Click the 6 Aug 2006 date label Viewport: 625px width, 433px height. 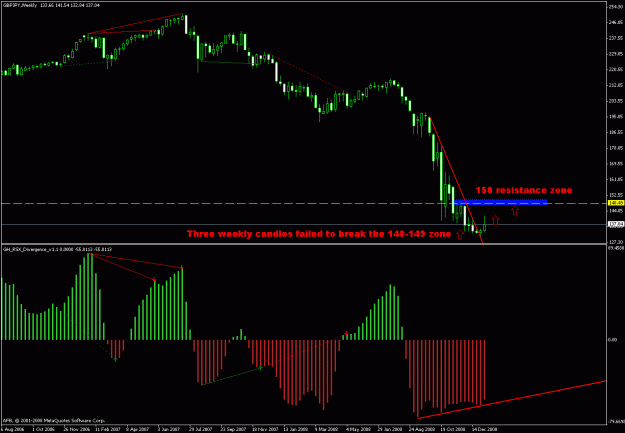tap(11, 429)
